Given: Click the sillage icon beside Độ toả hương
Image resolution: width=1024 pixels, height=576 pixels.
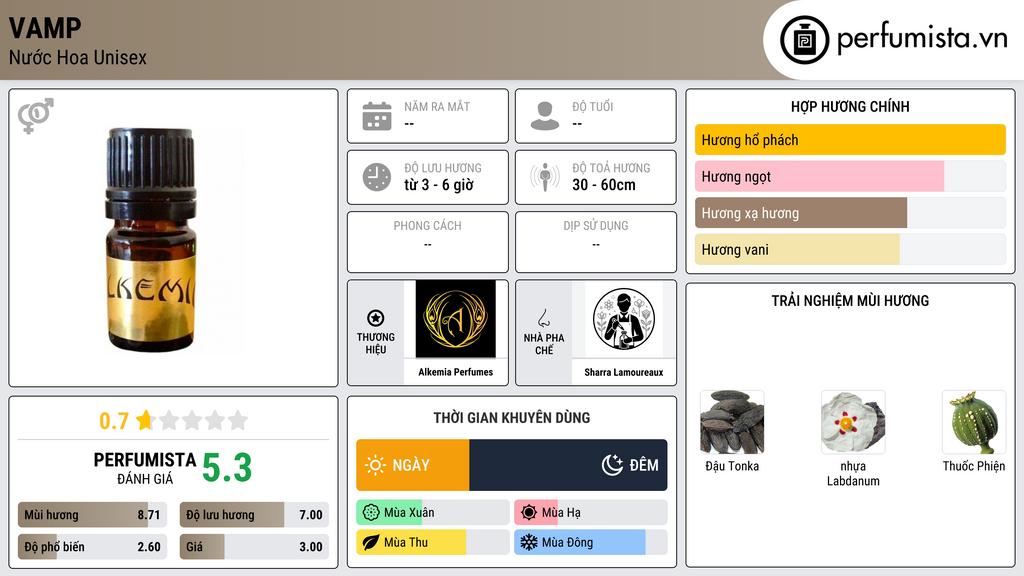Looking at the screenshot, I should (545, 177).
